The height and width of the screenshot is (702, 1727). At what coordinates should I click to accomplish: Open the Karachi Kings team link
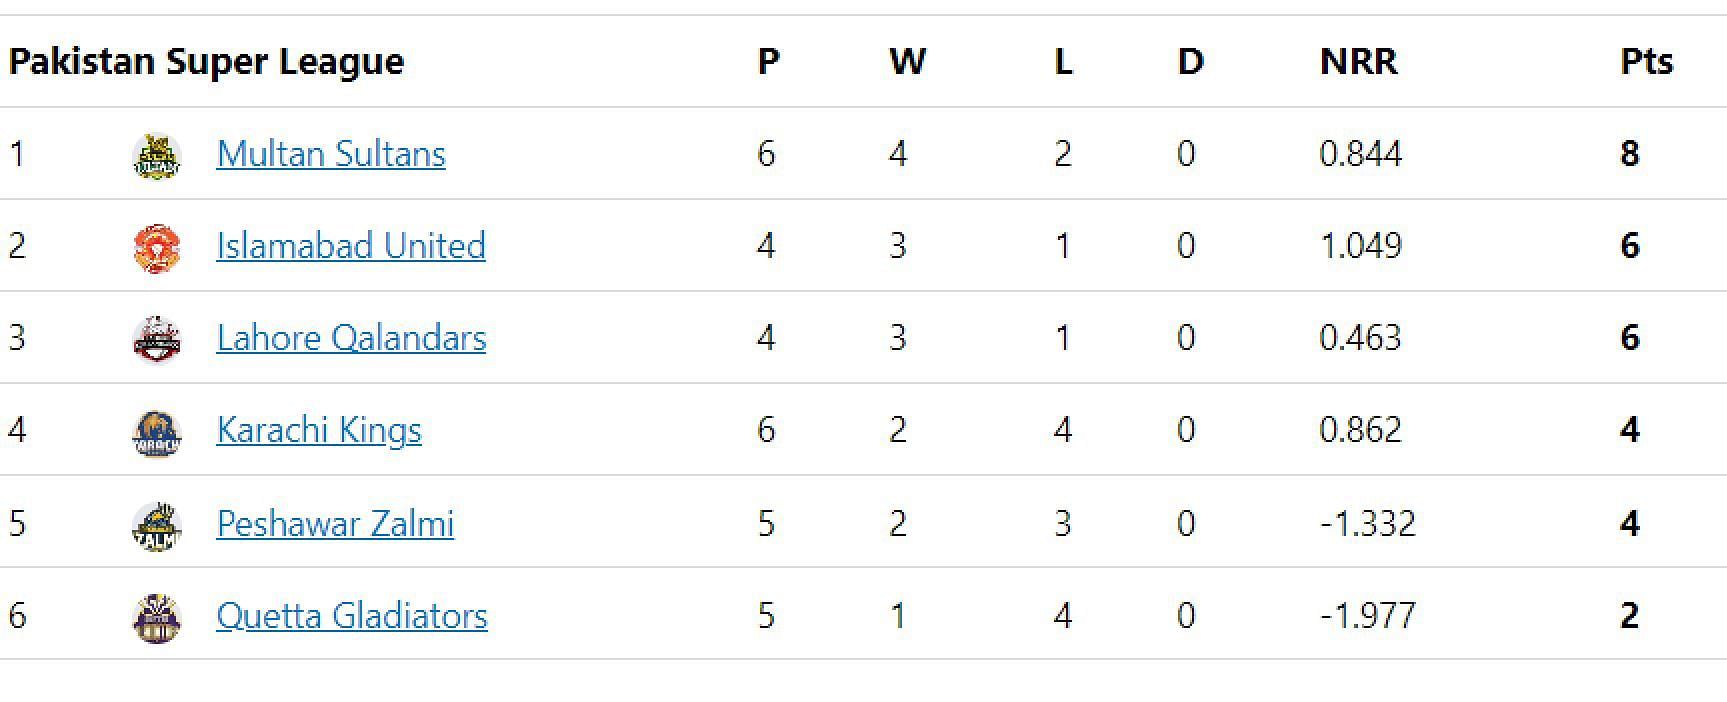click(x=319, y=430)
